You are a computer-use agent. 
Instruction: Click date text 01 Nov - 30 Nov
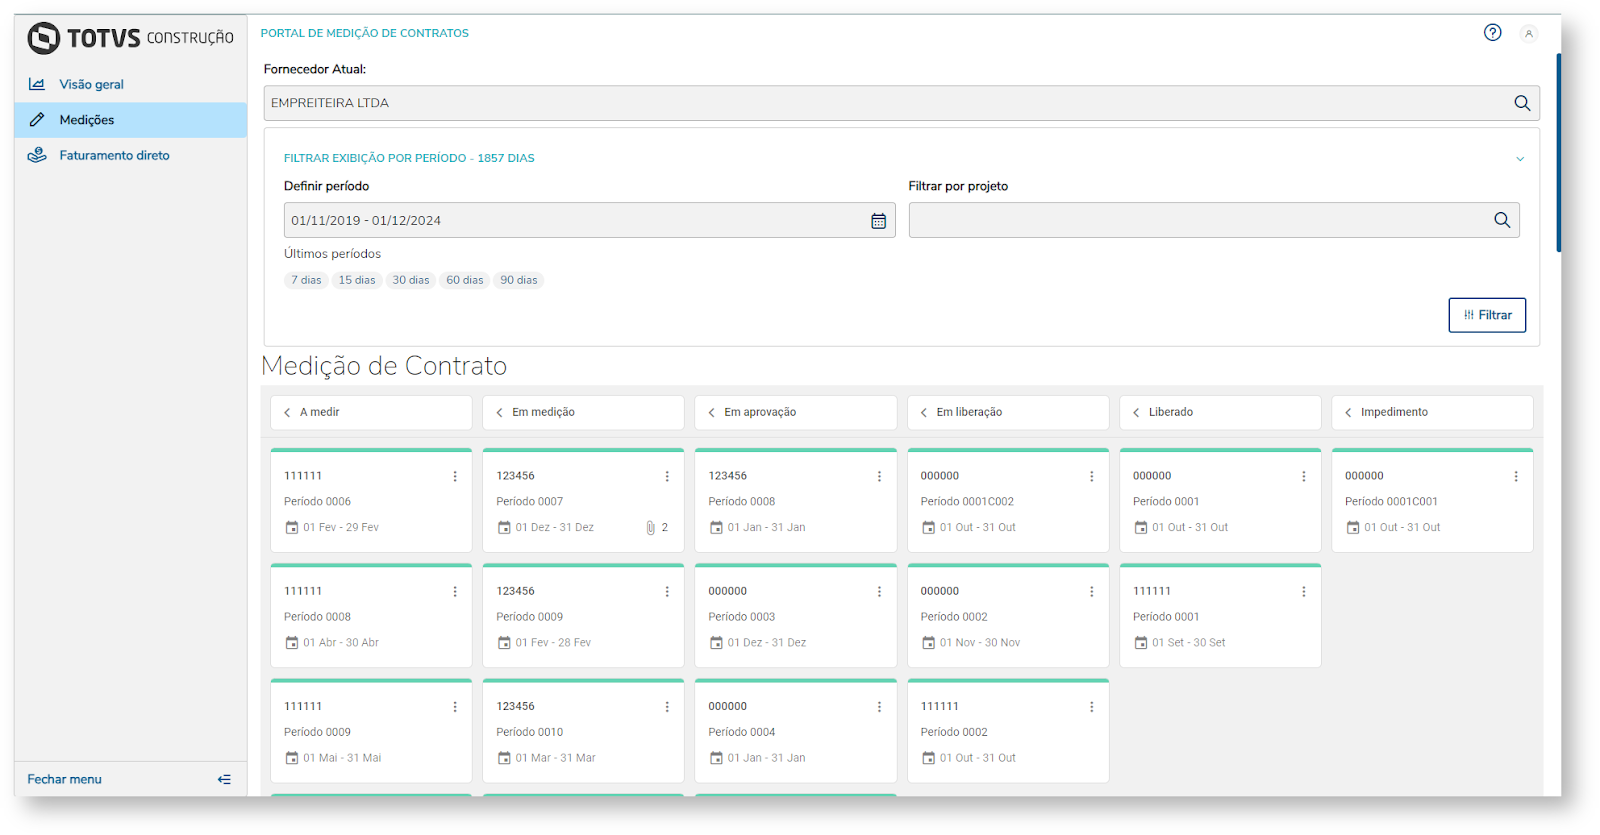[980, 643]
